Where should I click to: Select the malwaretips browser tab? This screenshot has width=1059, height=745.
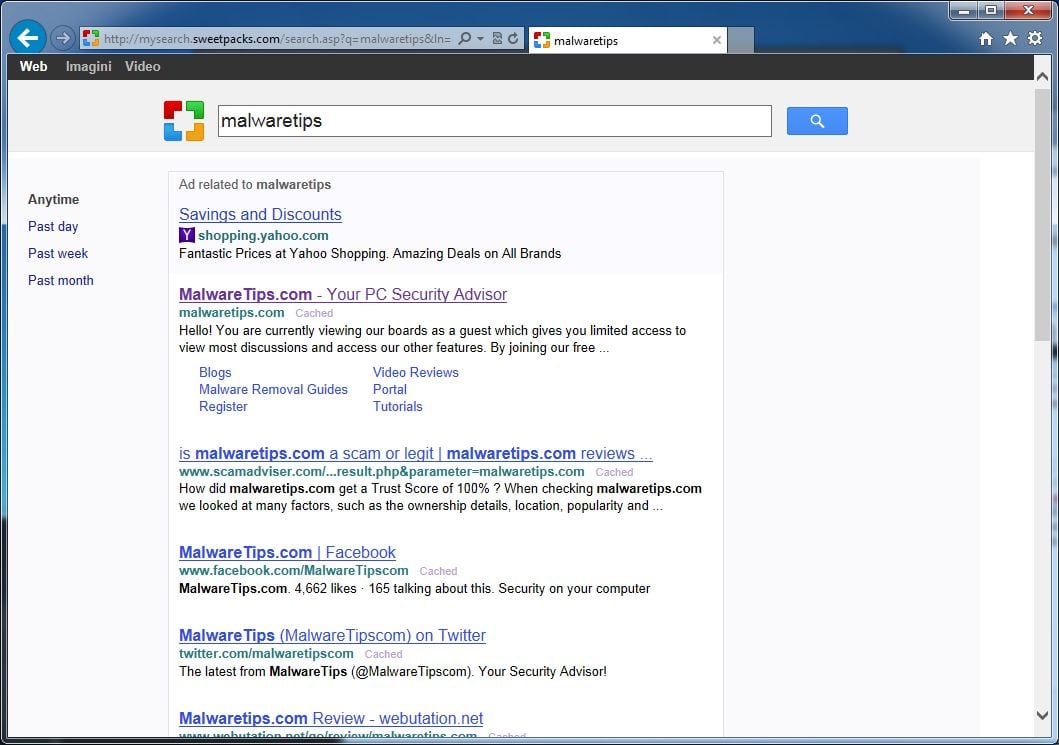coord(628,41)
